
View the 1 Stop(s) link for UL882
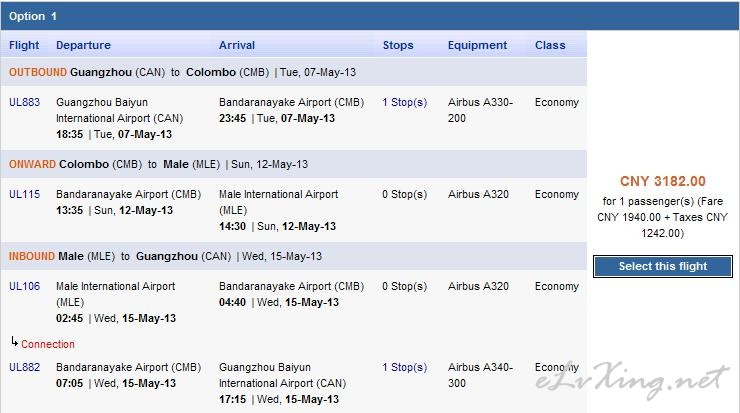tap(404, 367)
